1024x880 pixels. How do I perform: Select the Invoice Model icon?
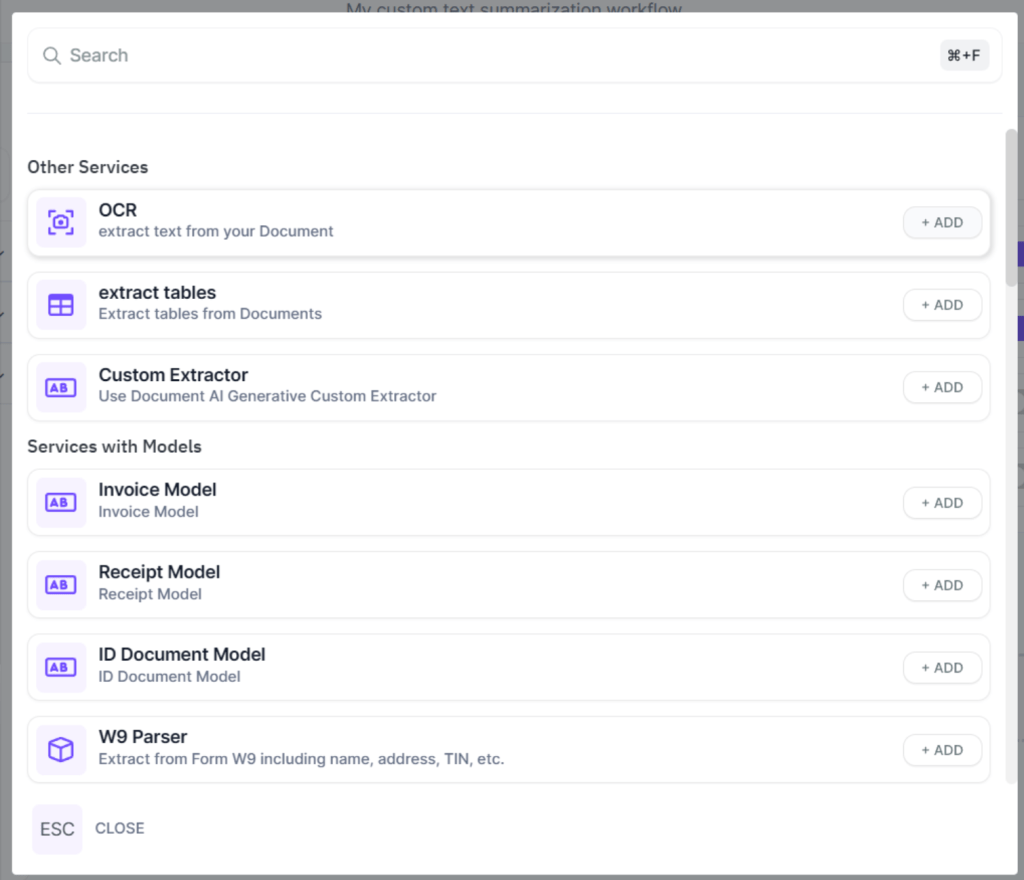60,502
